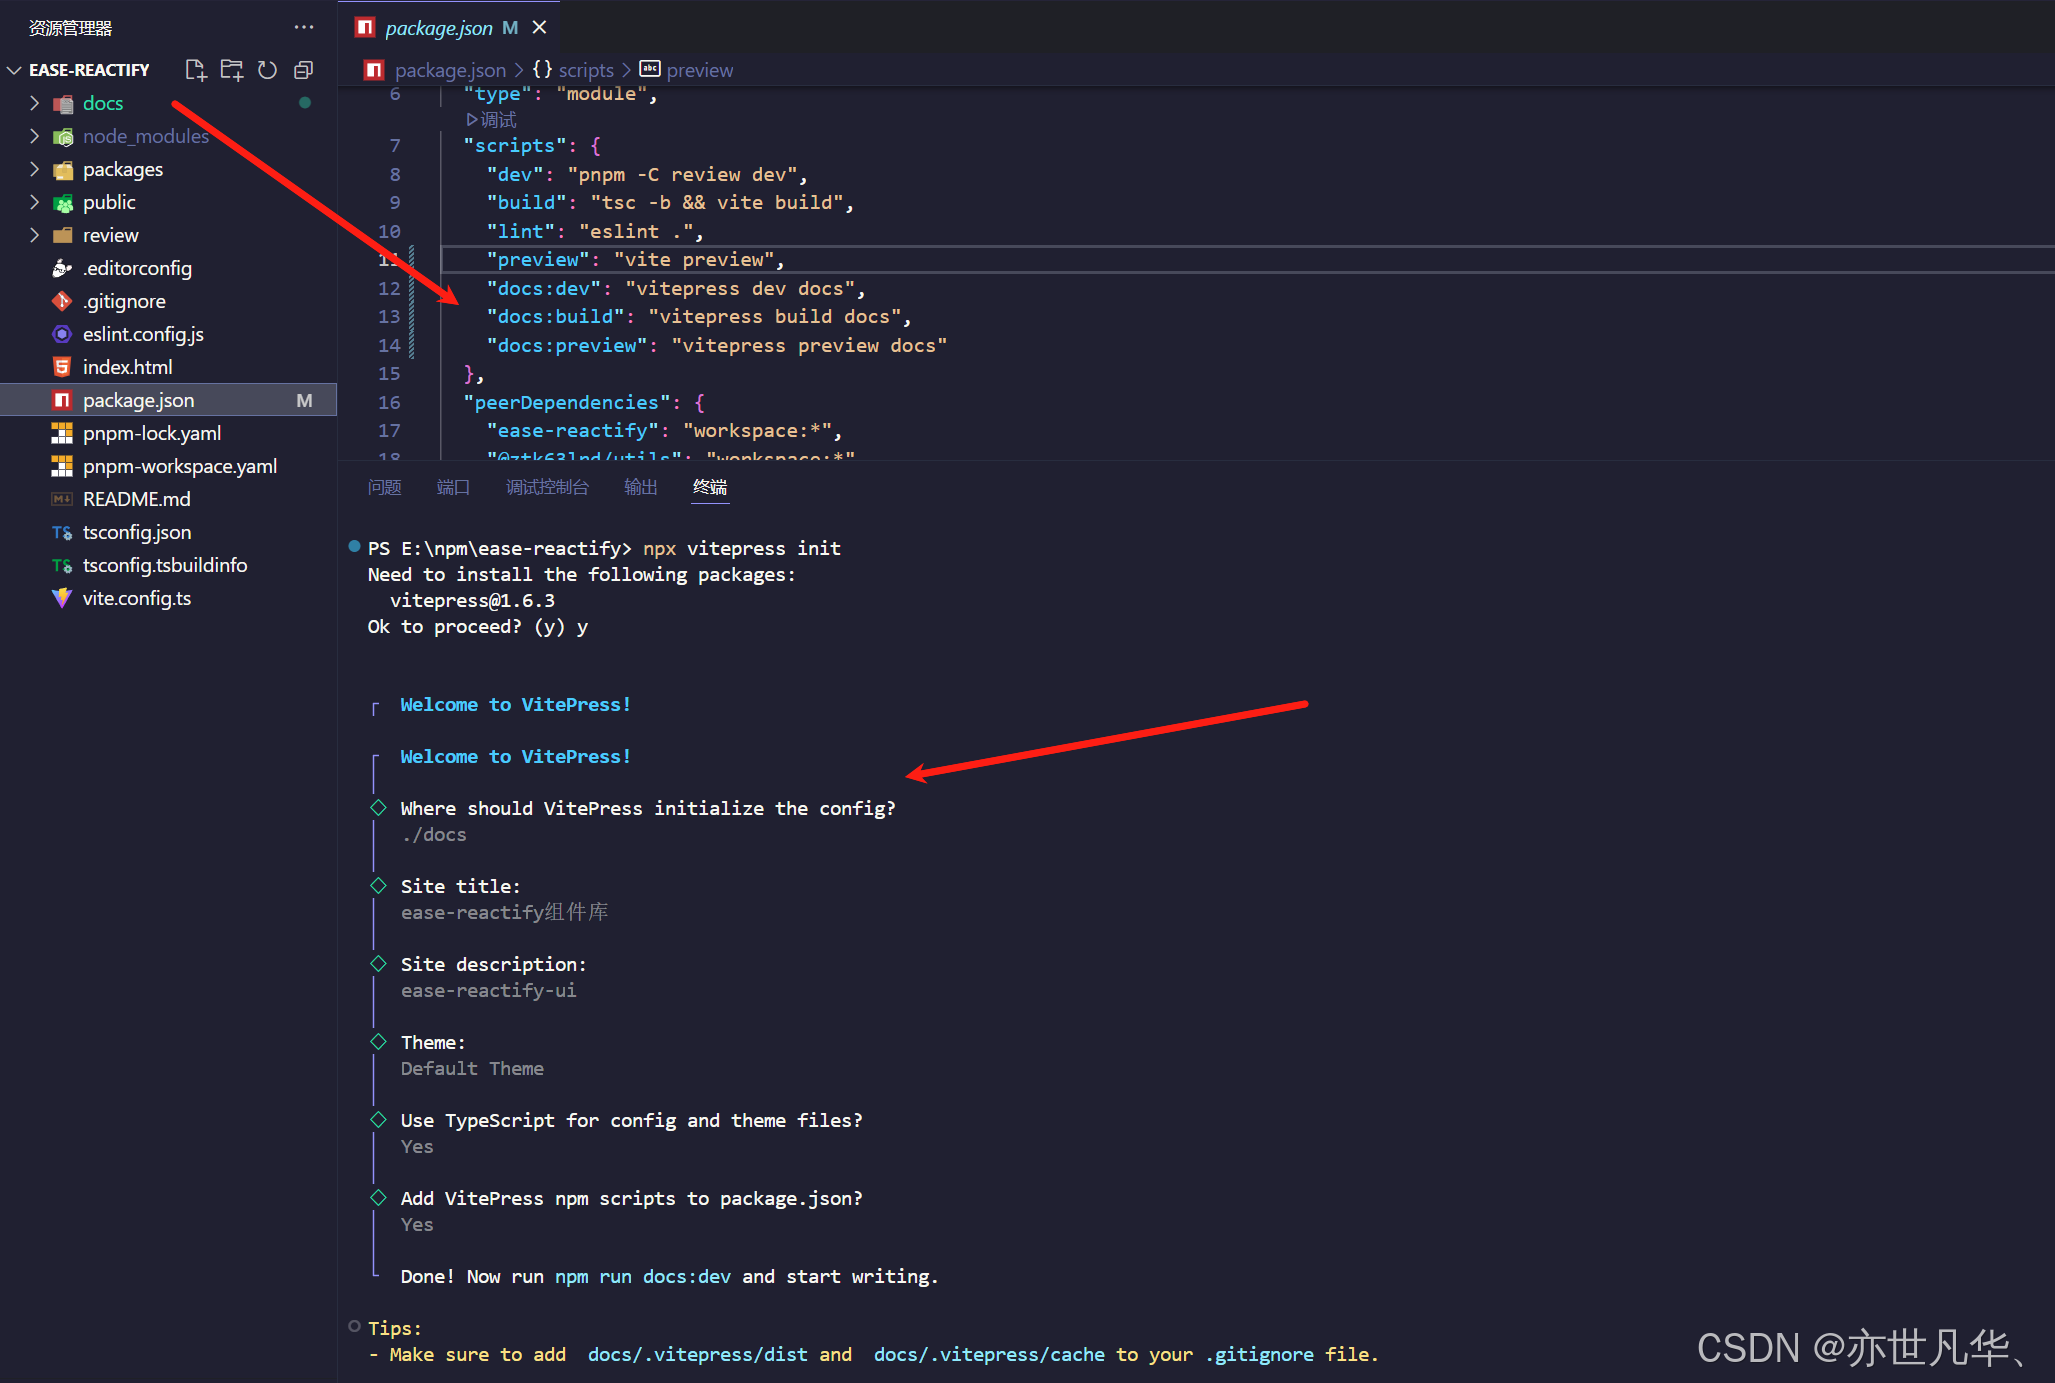Close the package.json editor tab
2055x1383 pixels.
540,27
